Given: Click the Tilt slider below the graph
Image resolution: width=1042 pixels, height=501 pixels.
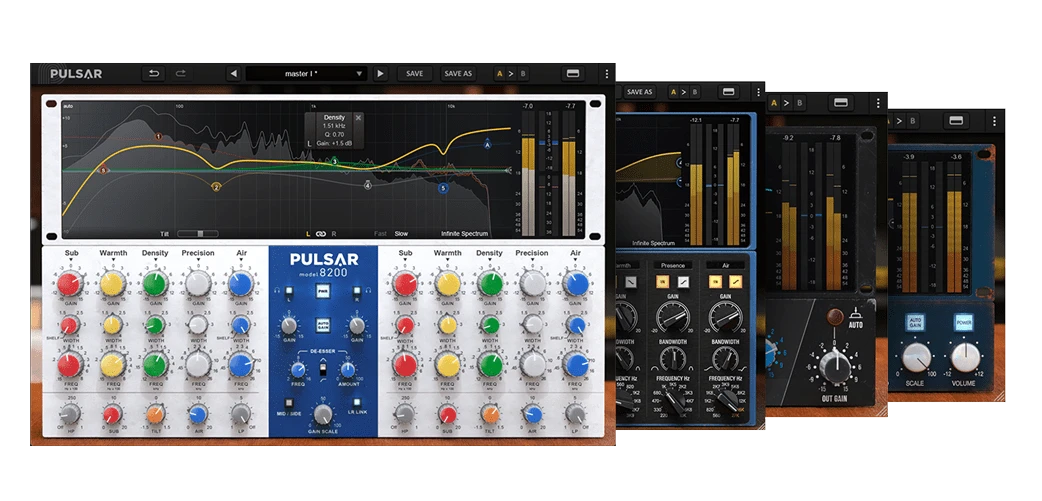Looking at the screenshot, I should click(197, 233).
